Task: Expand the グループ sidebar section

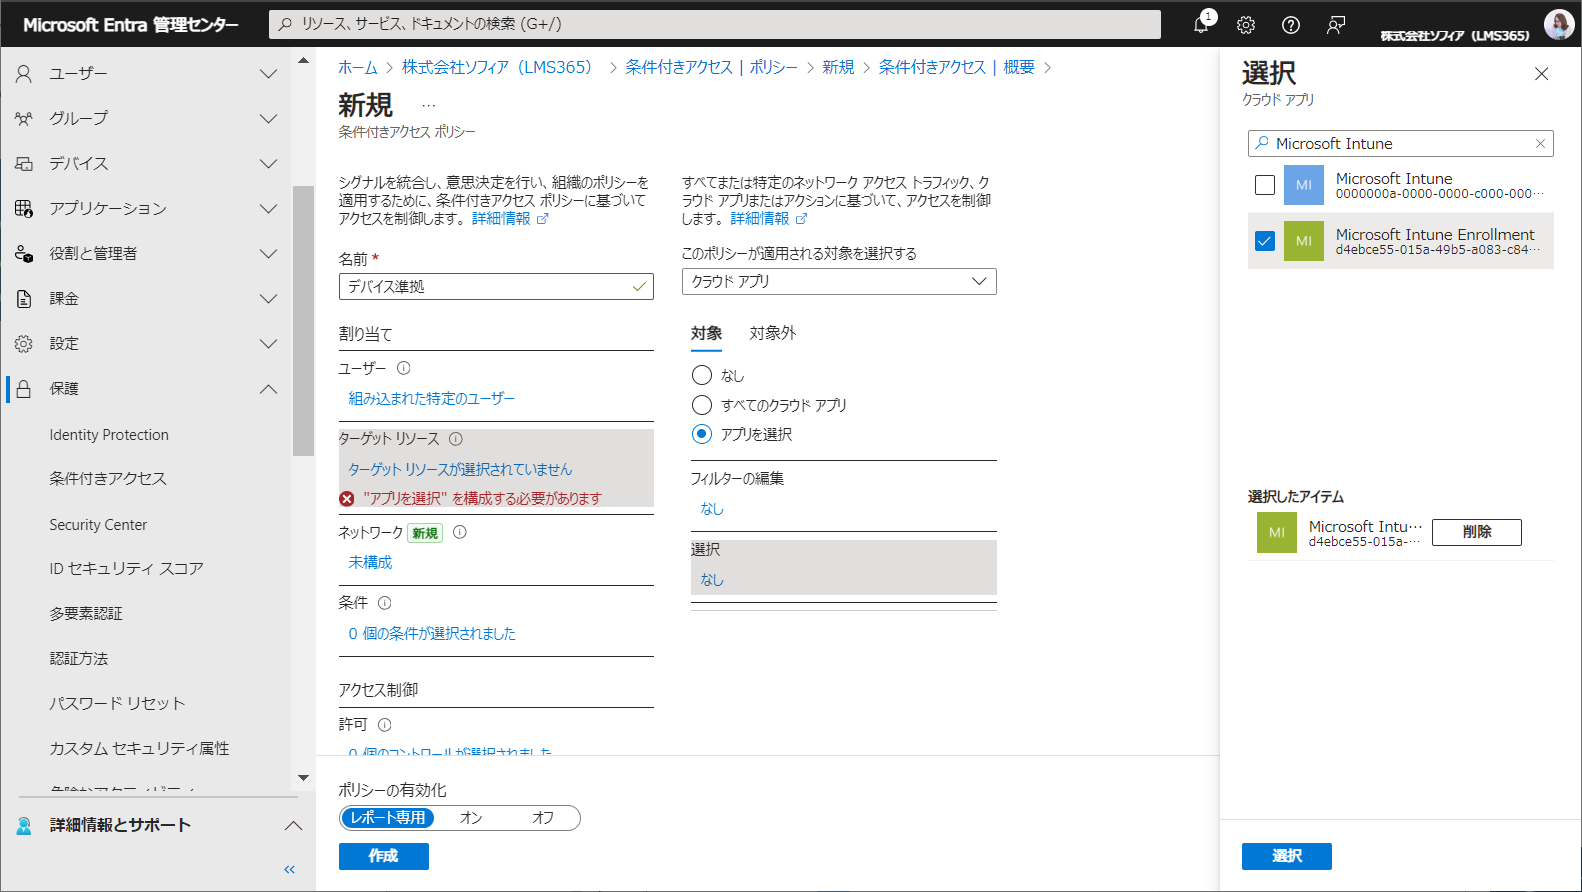Action: point(268,119)
